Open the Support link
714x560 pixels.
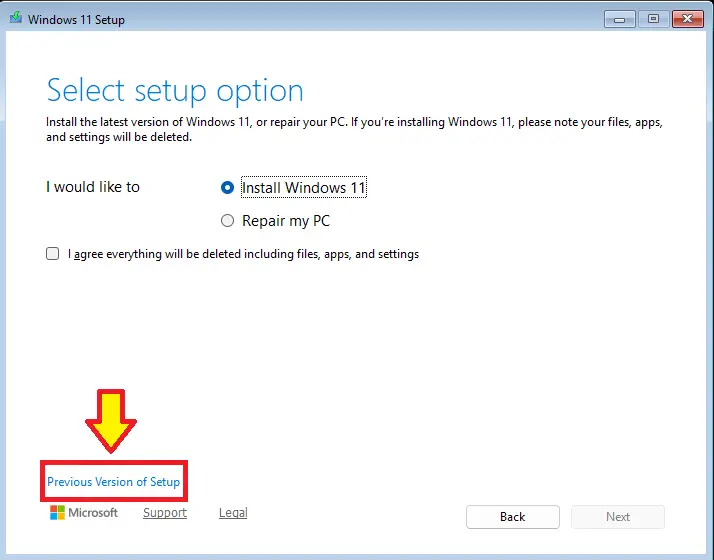click(165, 513)
